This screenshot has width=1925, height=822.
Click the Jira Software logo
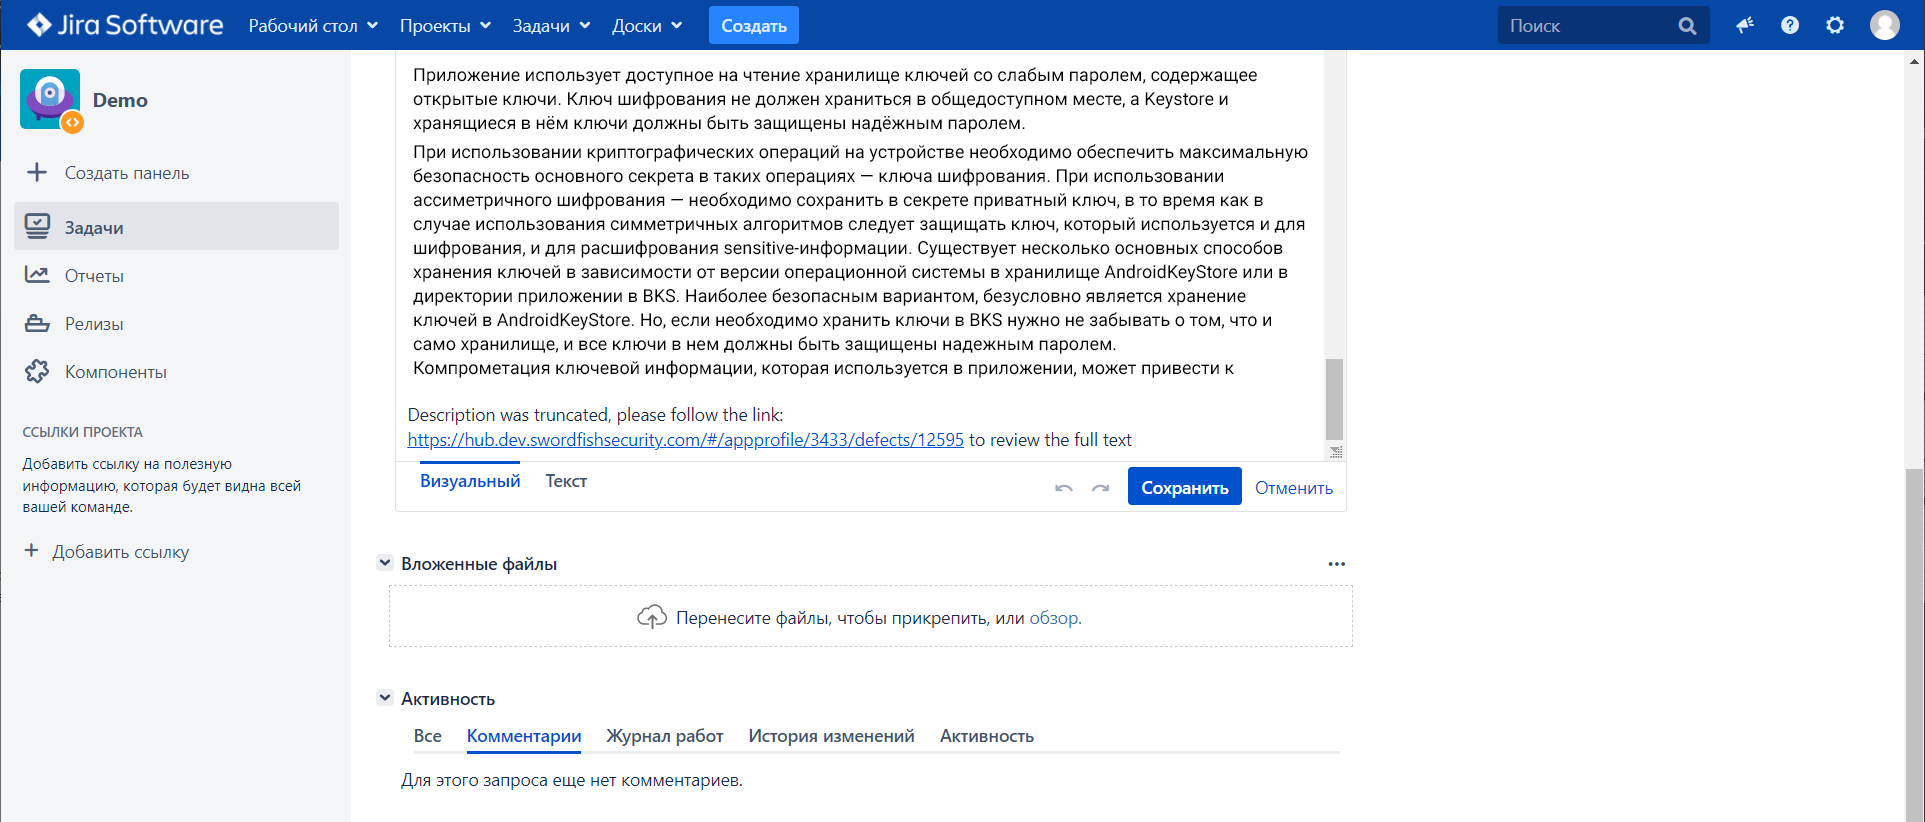[x=125, y=25]
